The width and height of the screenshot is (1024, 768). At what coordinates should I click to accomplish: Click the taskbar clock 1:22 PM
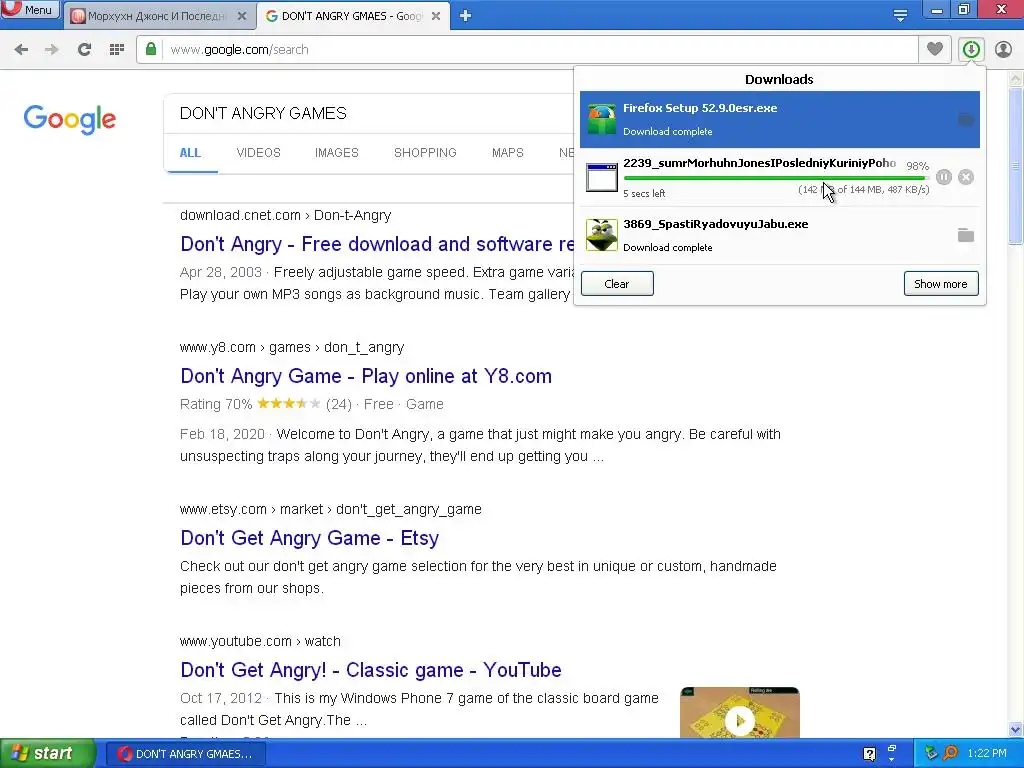pyautogui.click(x=987, y=753)
